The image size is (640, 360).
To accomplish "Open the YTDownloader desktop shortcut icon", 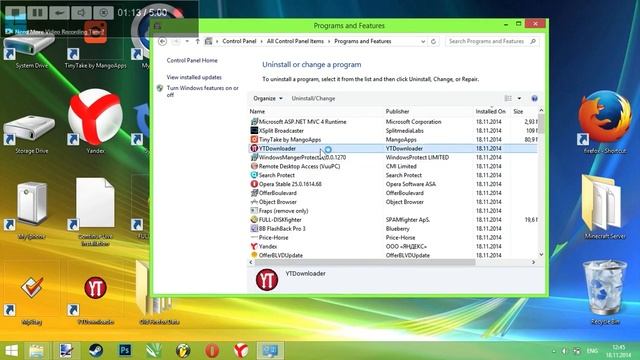I will [95, 288].
